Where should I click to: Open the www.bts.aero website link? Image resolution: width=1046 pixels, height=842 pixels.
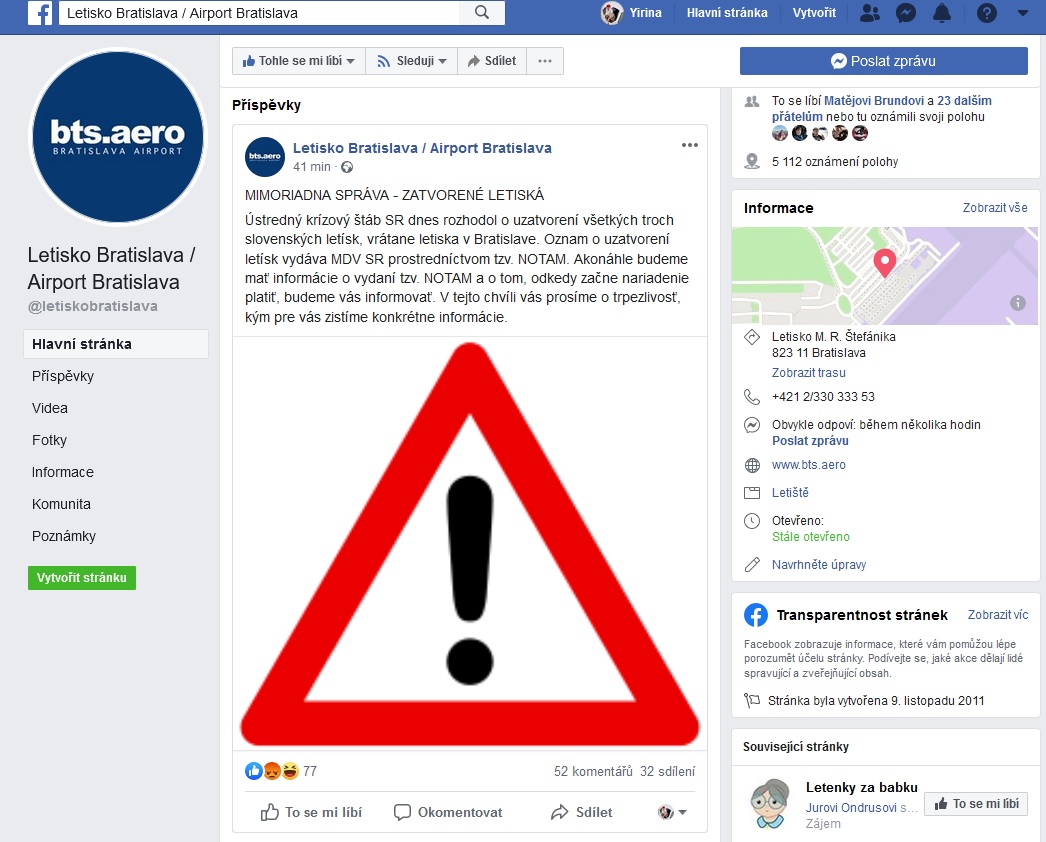tap(809, 465)
